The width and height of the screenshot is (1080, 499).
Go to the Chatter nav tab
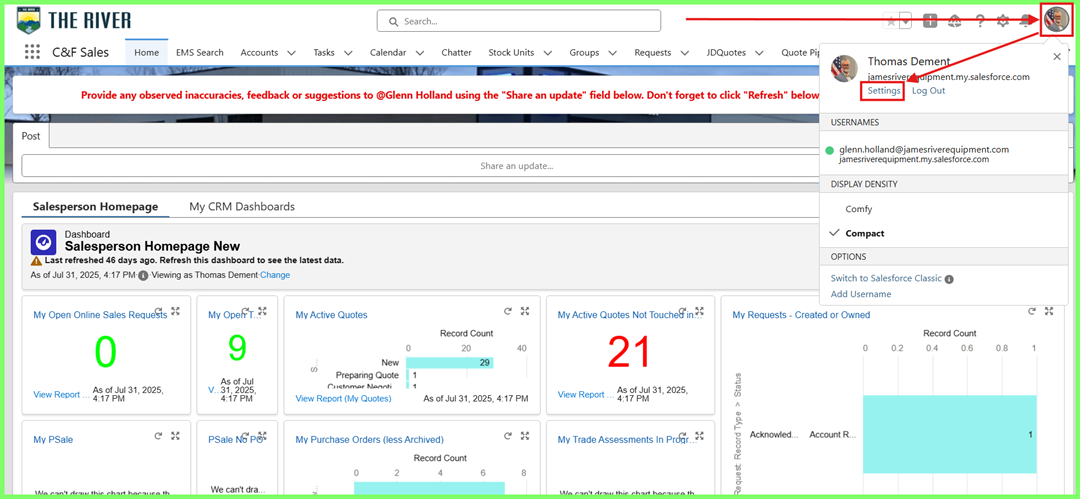click(456, 53)
